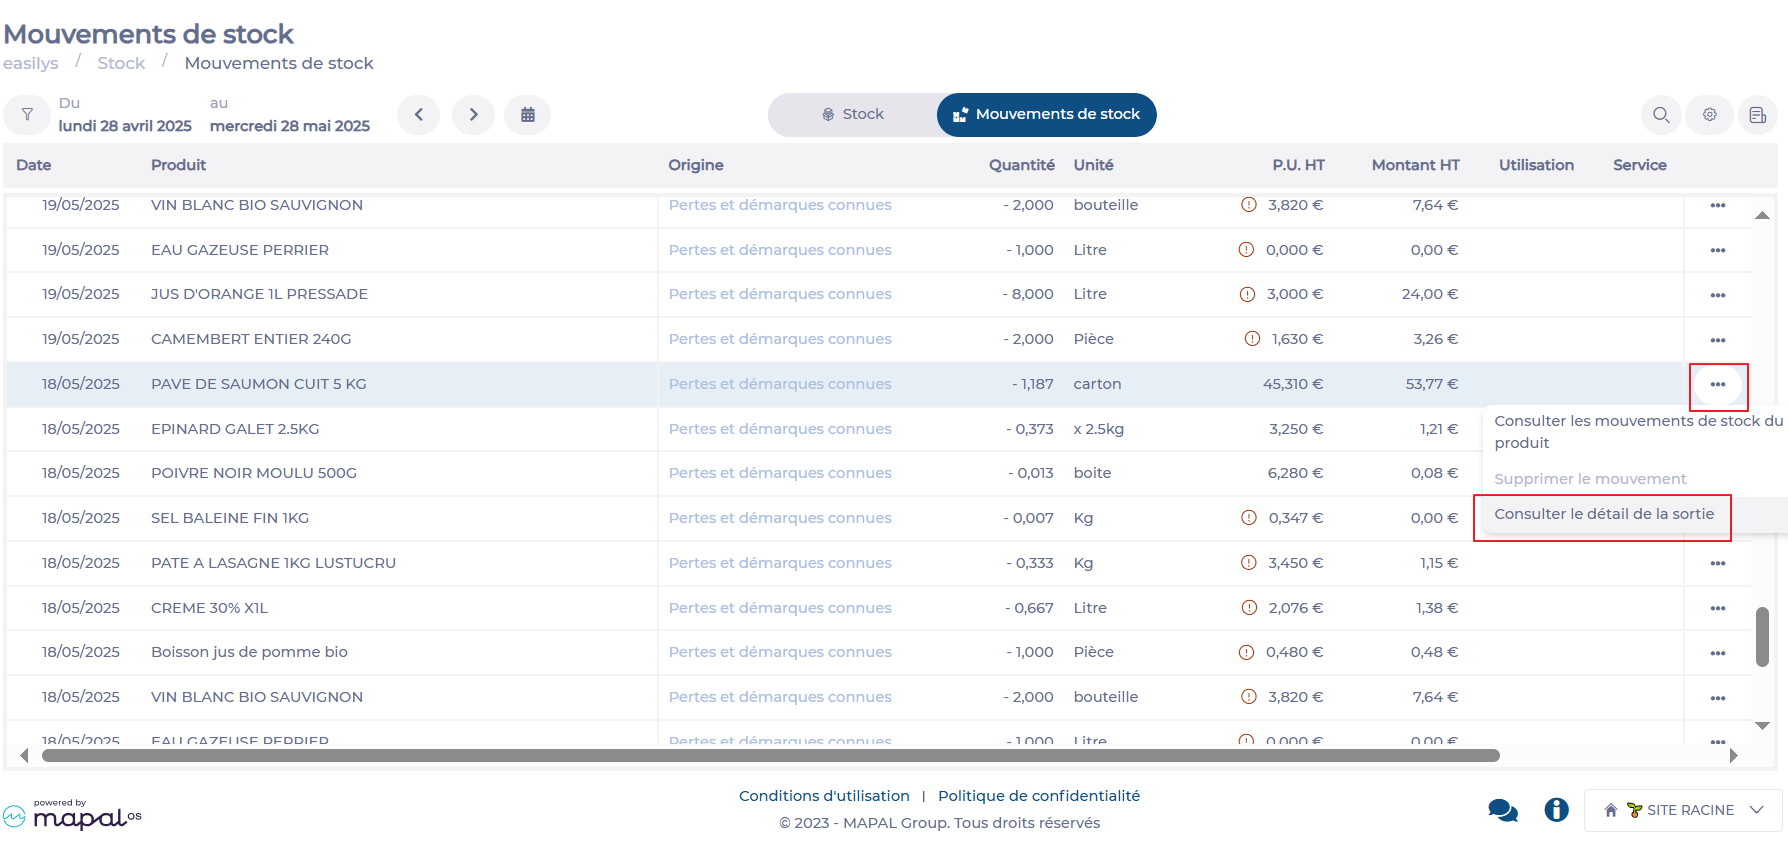Open Conditions d'utilisation link
The width and height of the screenshot is (1788, 849).
824,796
